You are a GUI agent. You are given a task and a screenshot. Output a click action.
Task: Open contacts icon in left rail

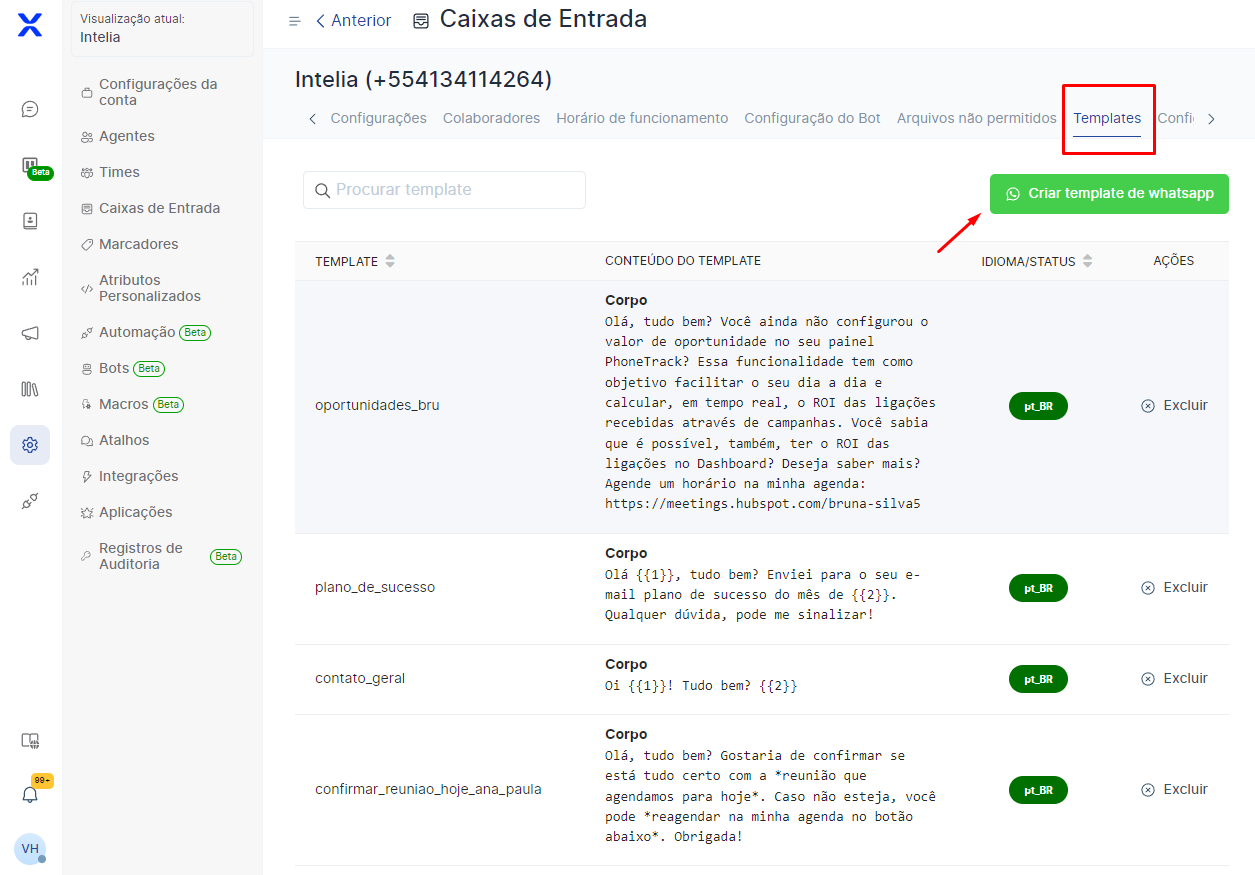[x=30, y=221]
